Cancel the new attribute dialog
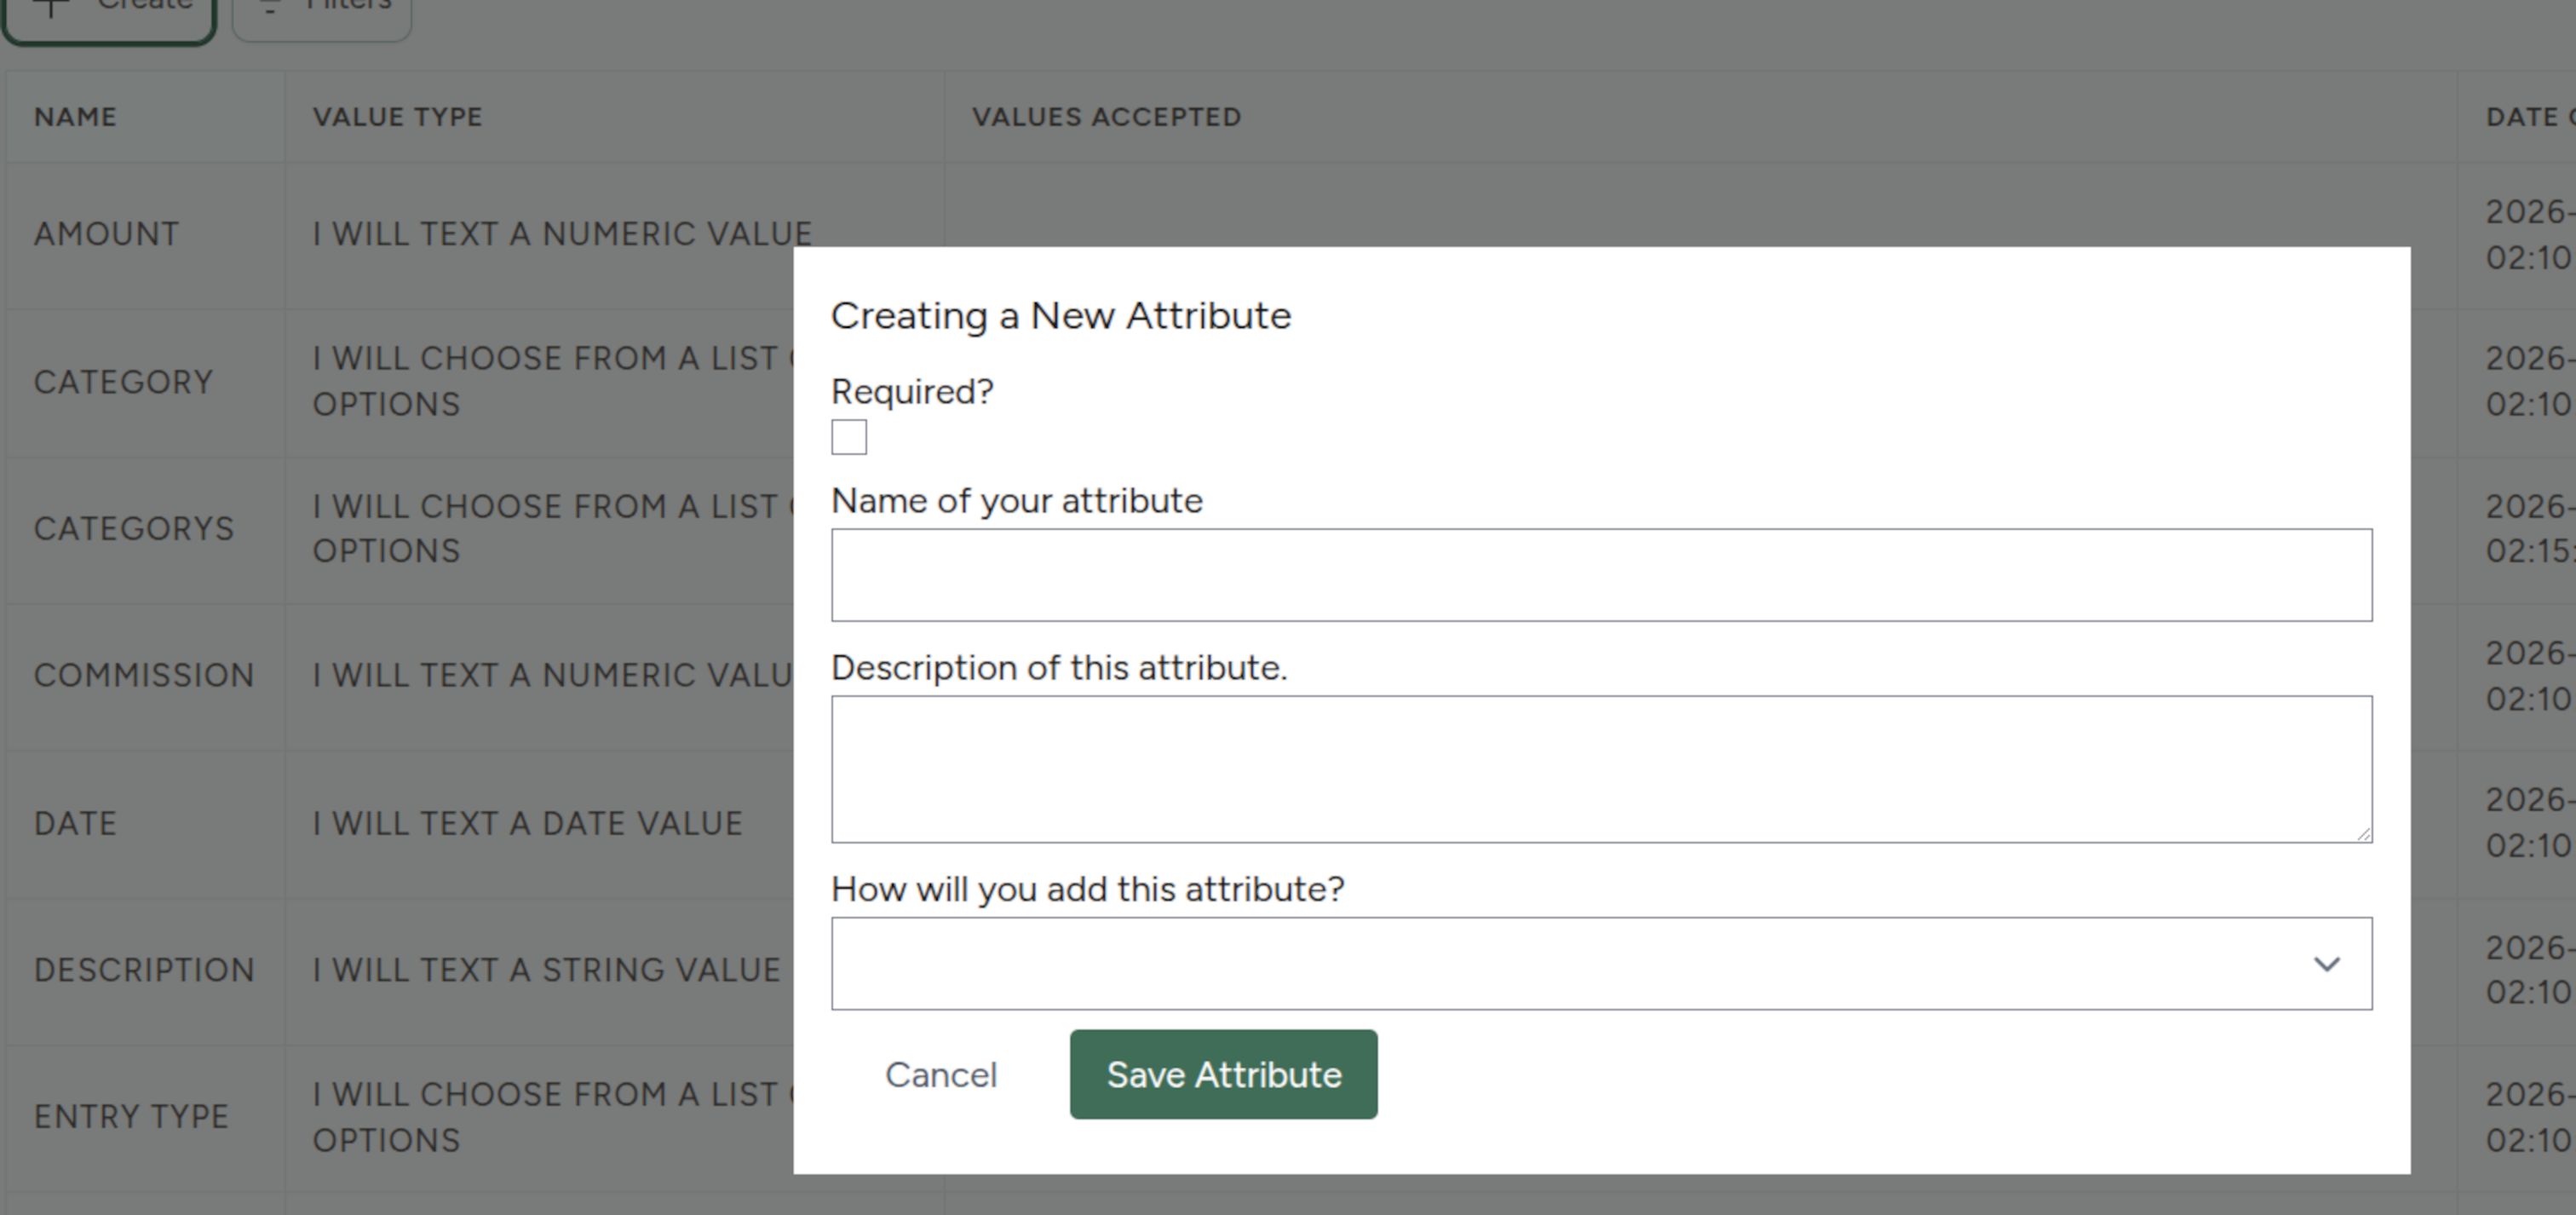The width and height of the screenshot is (2576, 1215). (940, 1075)
